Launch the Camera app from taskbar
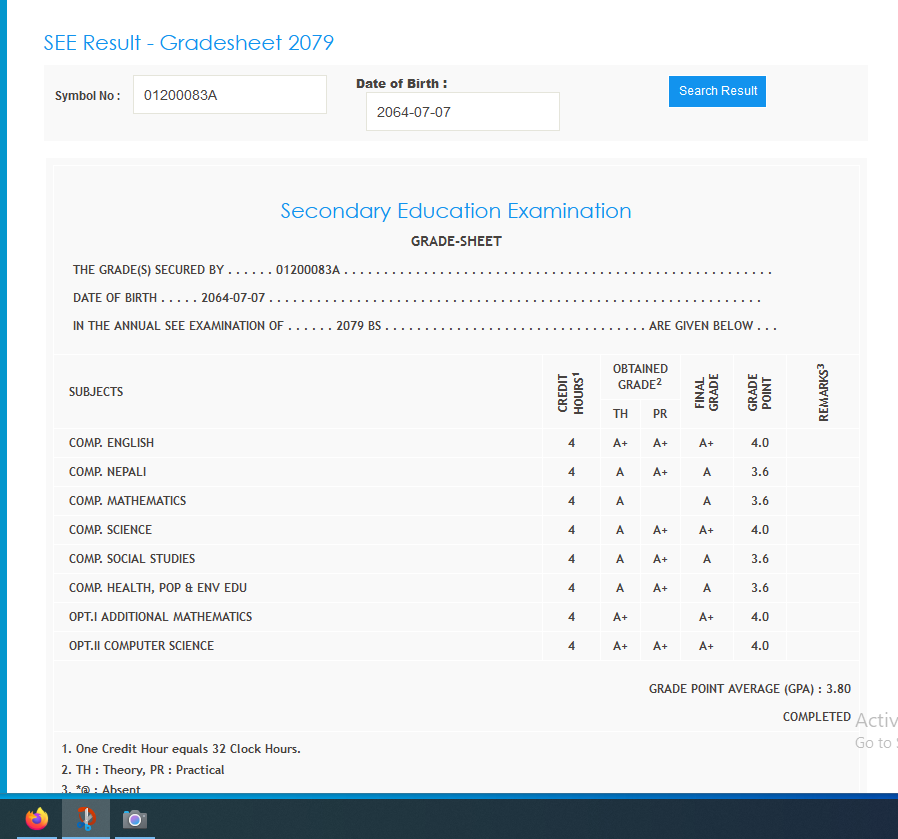Screen dimensions: 898x839 point(135,819)
